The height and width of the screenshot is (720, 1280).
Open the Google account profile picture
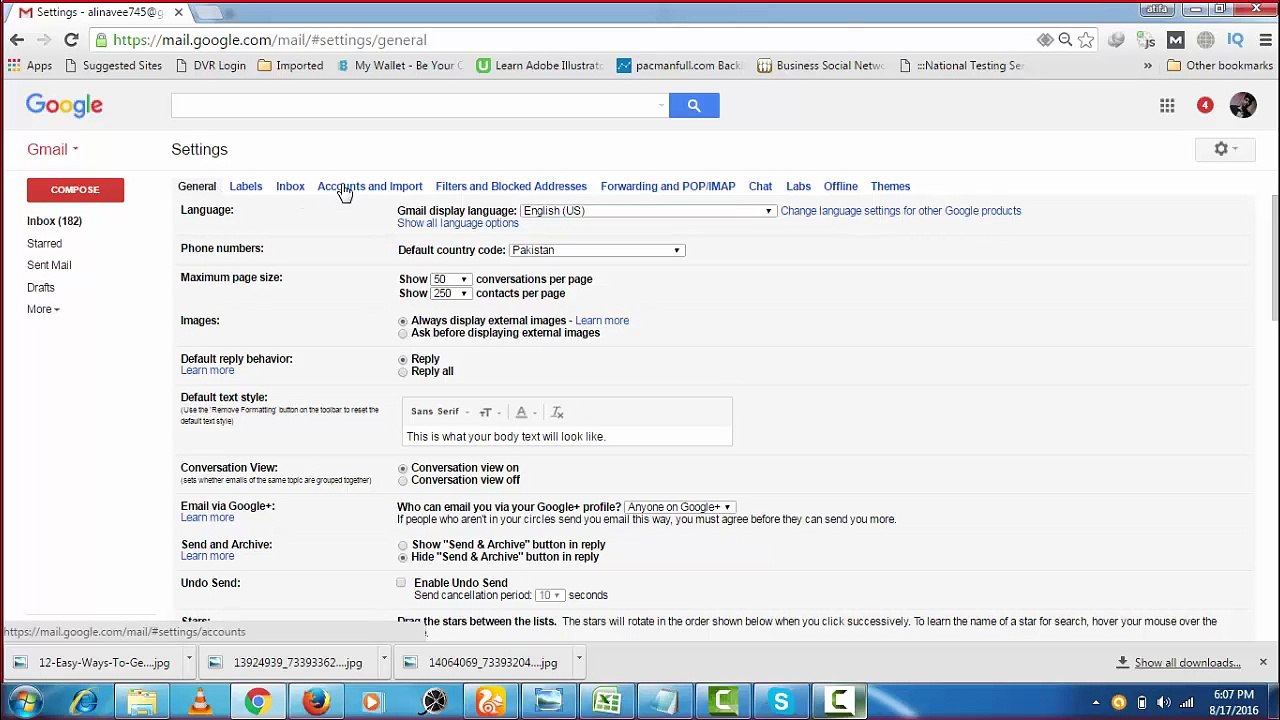point(1243,105)
